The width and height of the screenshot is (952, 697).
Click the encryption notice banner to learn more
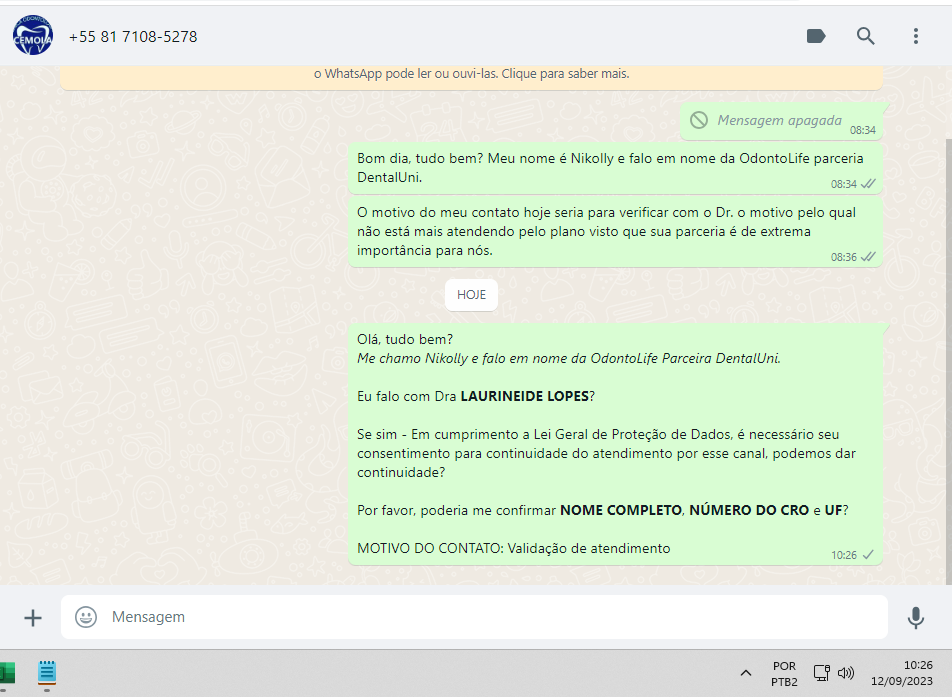tap(471, 78)
